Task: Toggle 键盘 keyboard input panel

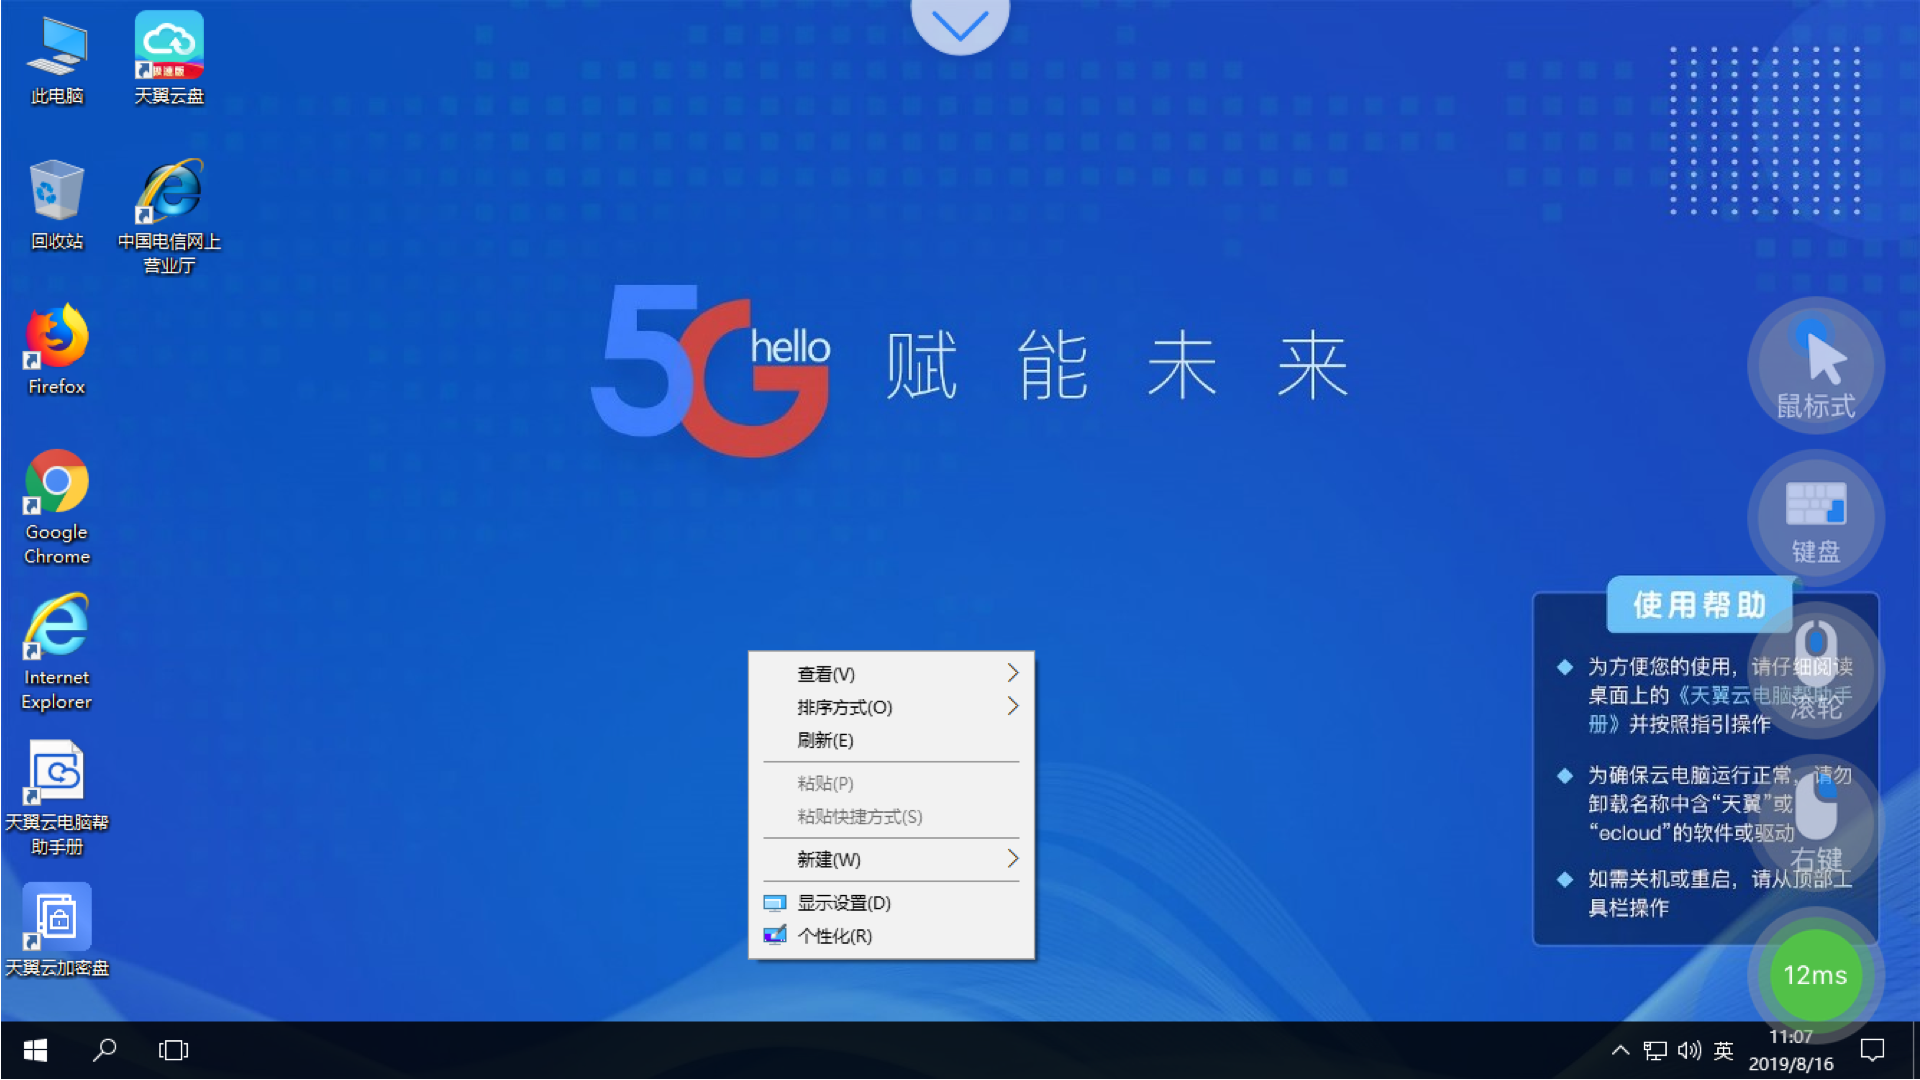Action: pos(1816,514)
